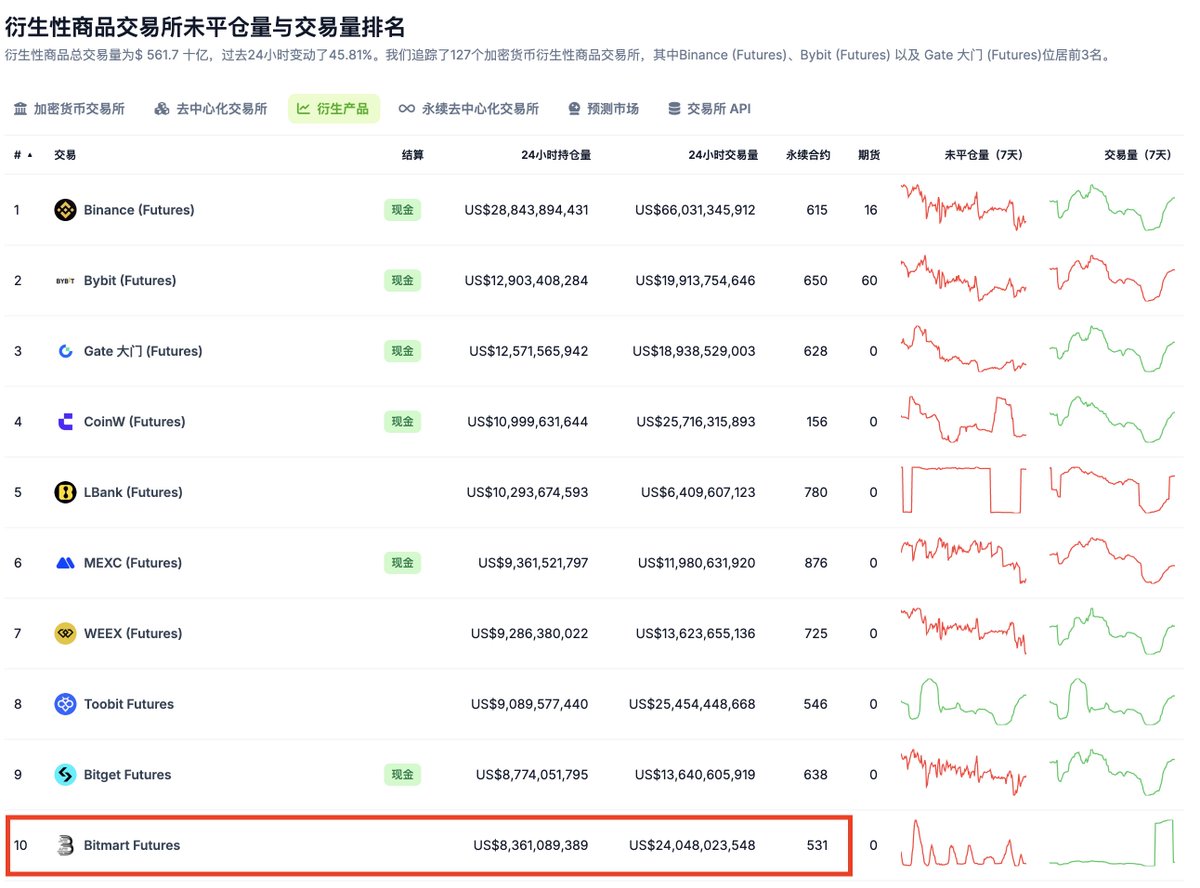Click the value US$66,031,345,912
The image size is (1200, 888).
pos(695,210)
